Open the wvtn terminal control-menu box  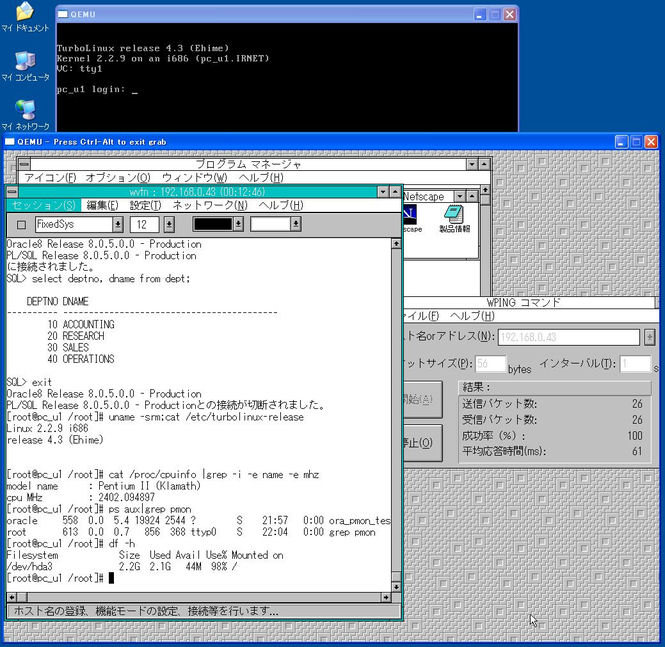click(x=12, y=192)
